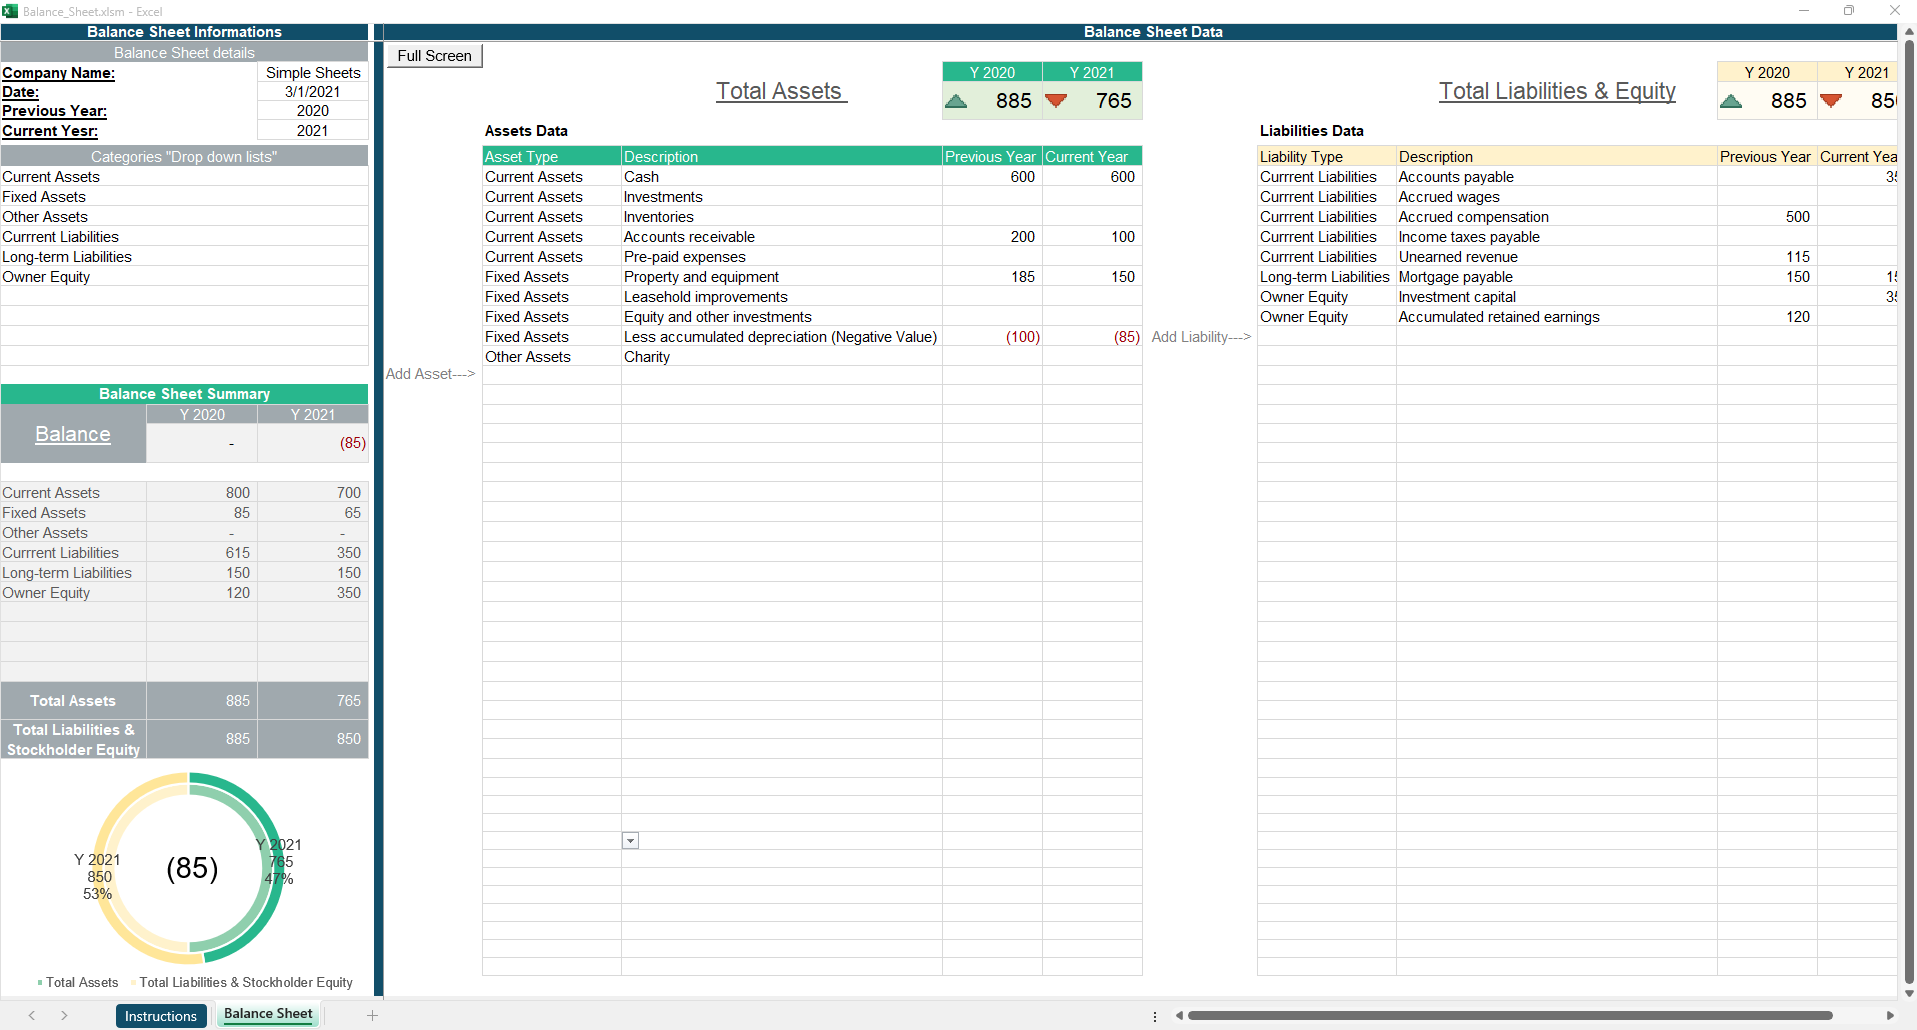1917x1030 pixels.
Task: Click red down arrow in Total Liabilities Y 2021
Action: 1831,101
